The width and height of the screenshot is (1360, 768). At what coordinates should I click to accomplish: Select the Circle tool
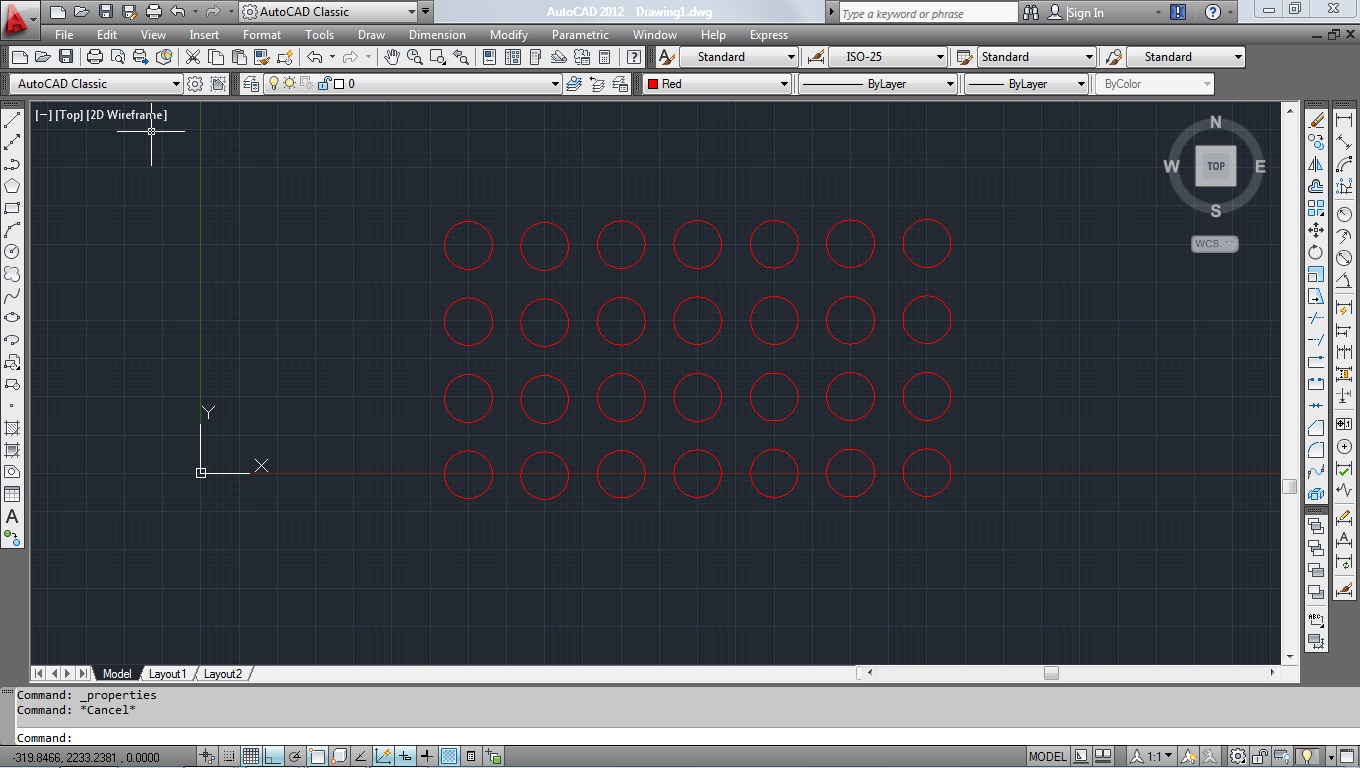pyautogui.click(x=12, y=252)
